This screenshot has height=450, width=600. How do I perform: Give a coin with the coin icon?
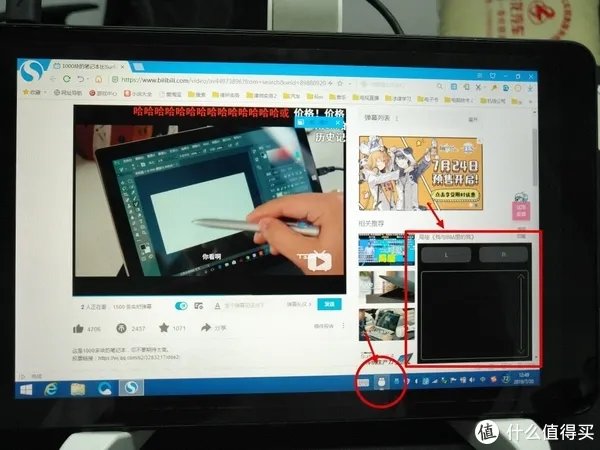[x=121, y=328]
